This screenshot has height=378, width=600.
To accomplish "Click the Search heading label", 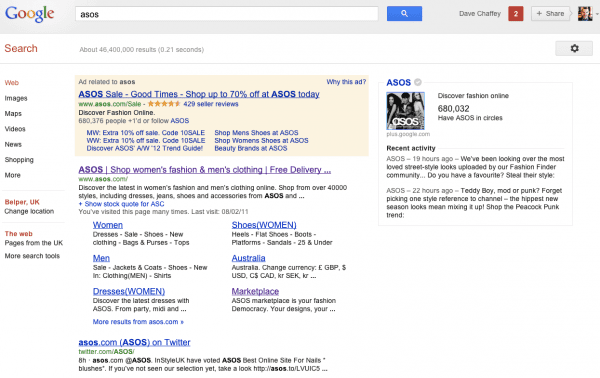I will (x=21, y=49).
